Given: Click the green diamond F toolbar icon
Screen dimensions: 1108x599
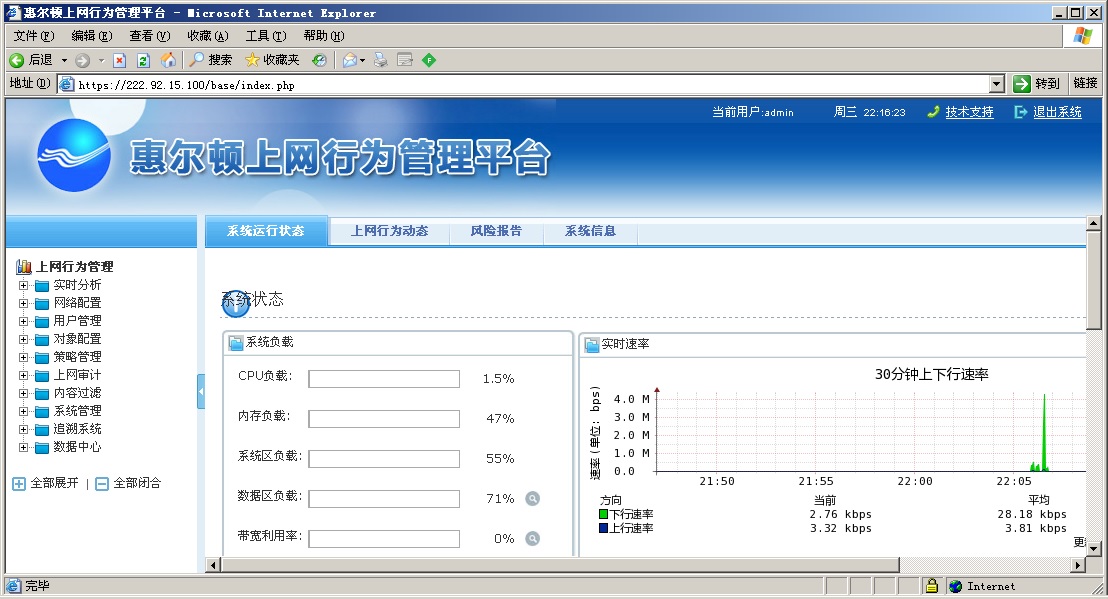Looking at the screenshot, I should 429,61.
